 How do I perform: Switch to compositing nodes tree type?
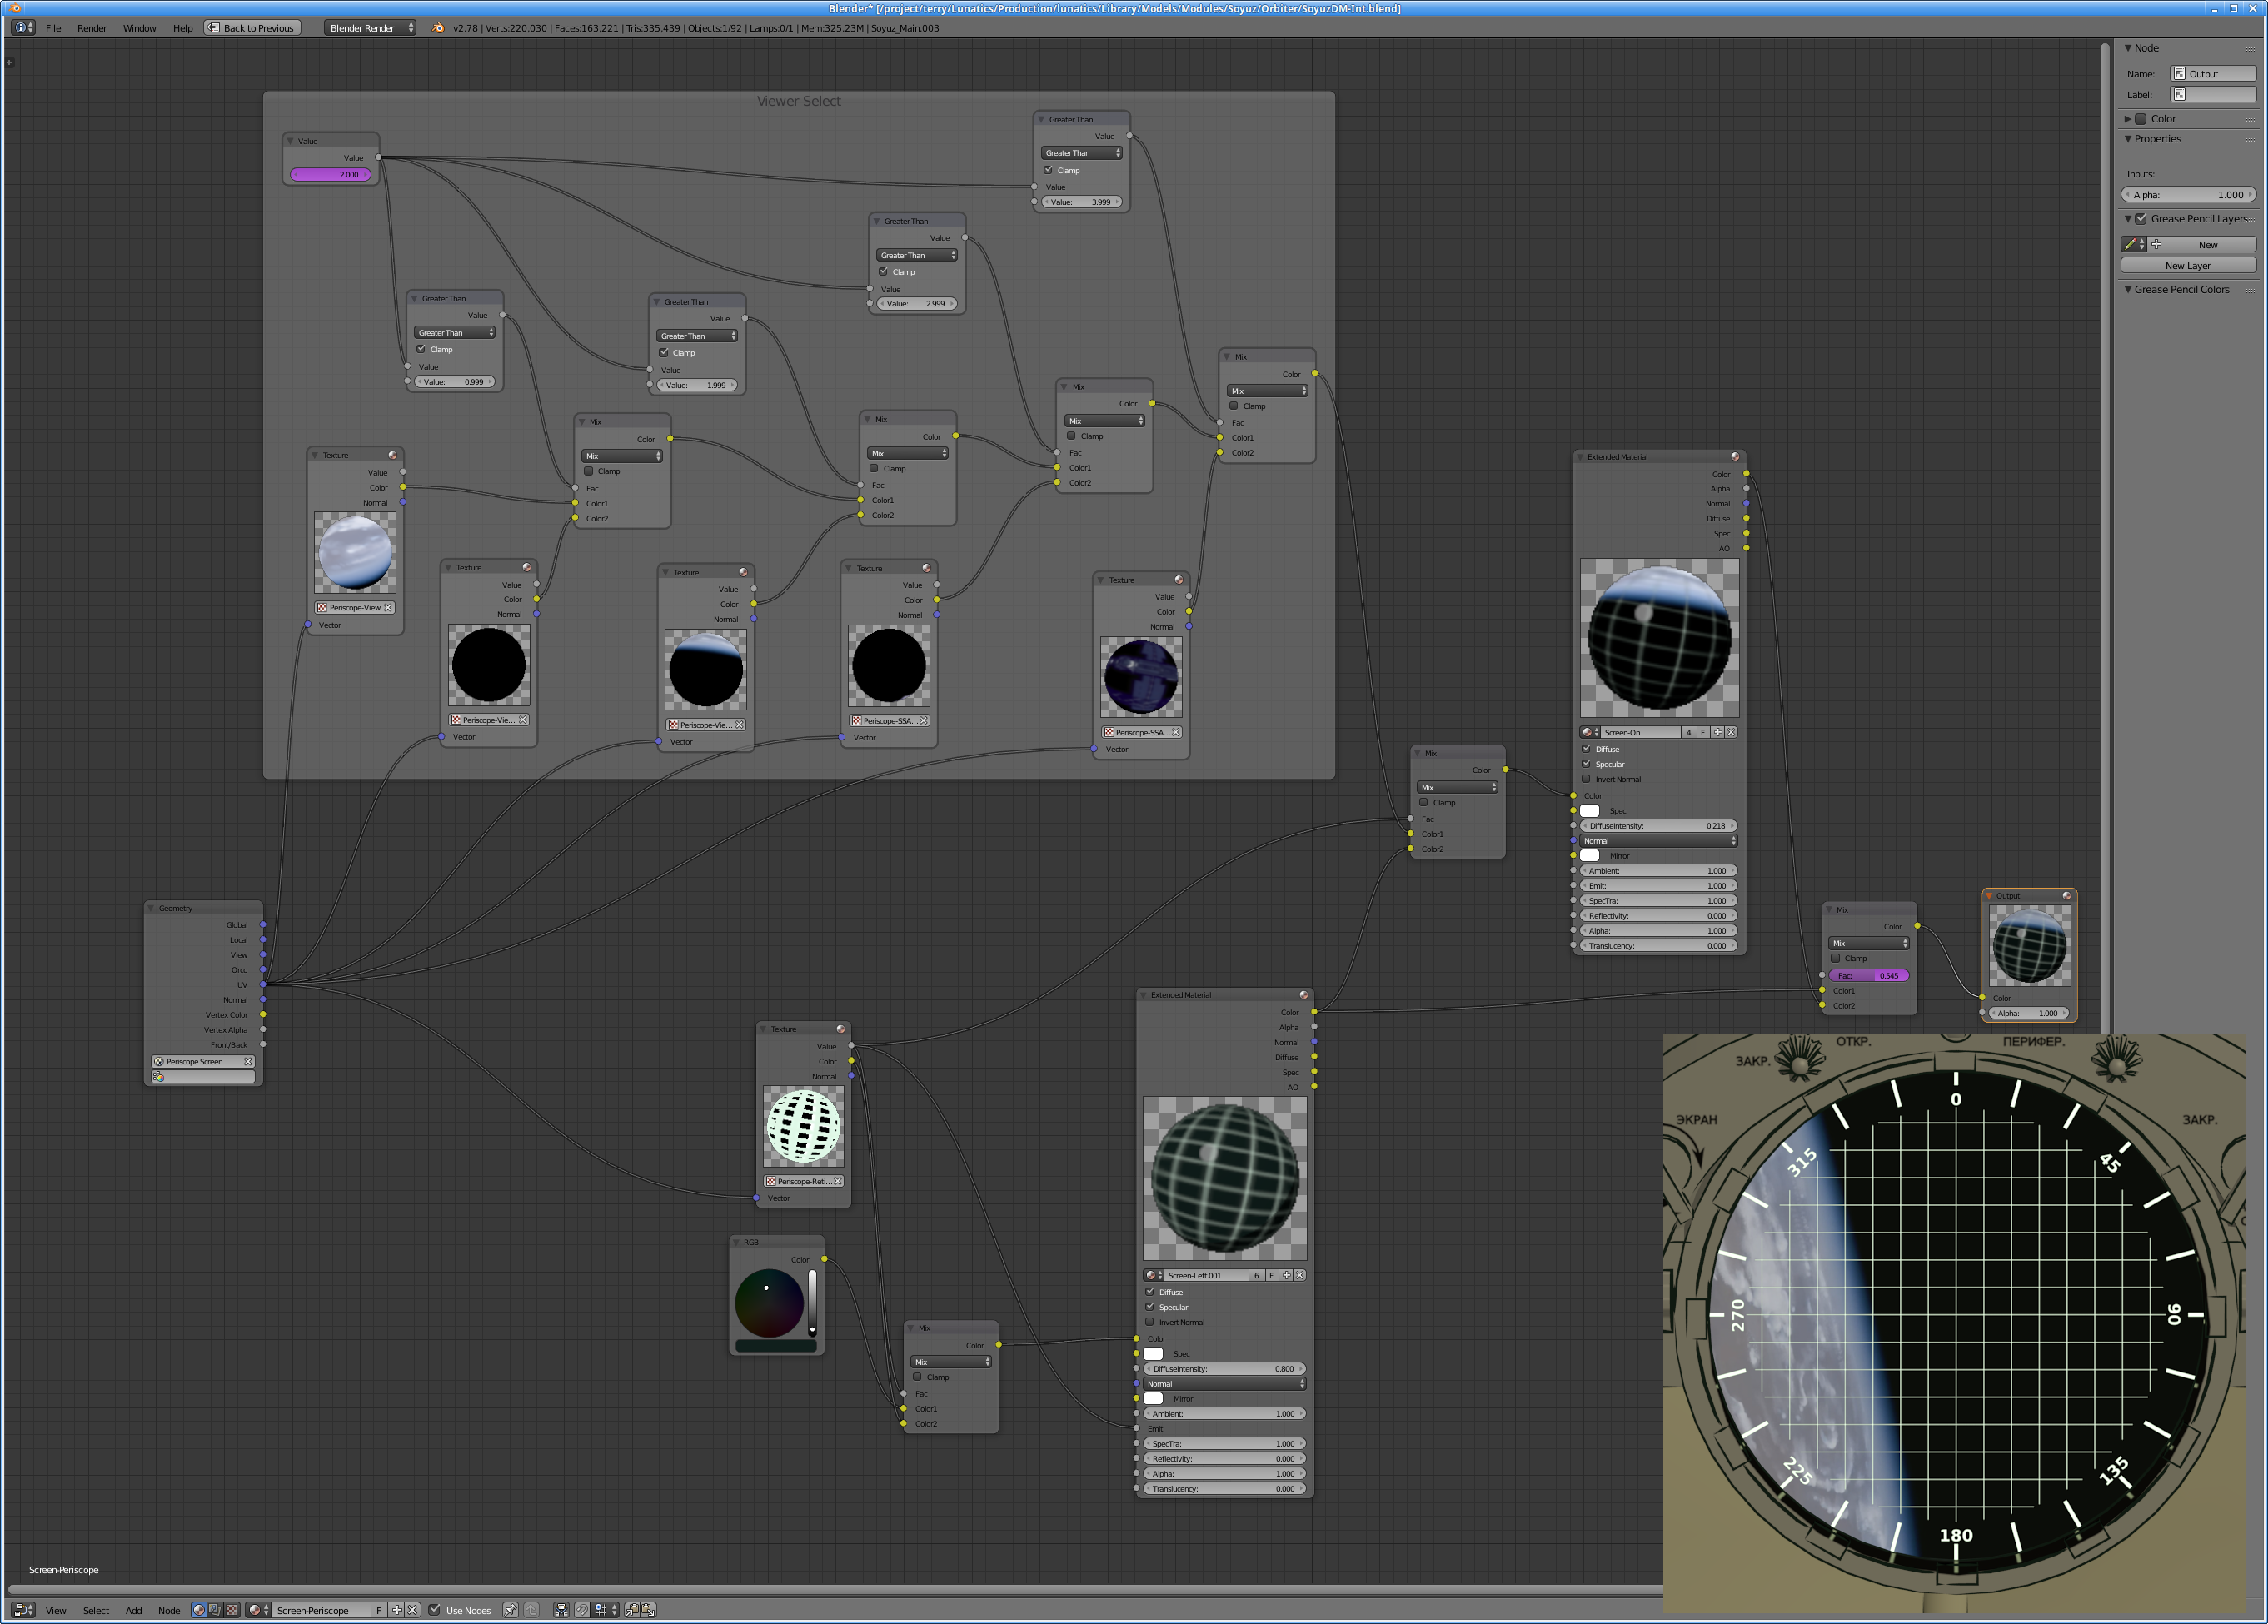click(215, 1610)
